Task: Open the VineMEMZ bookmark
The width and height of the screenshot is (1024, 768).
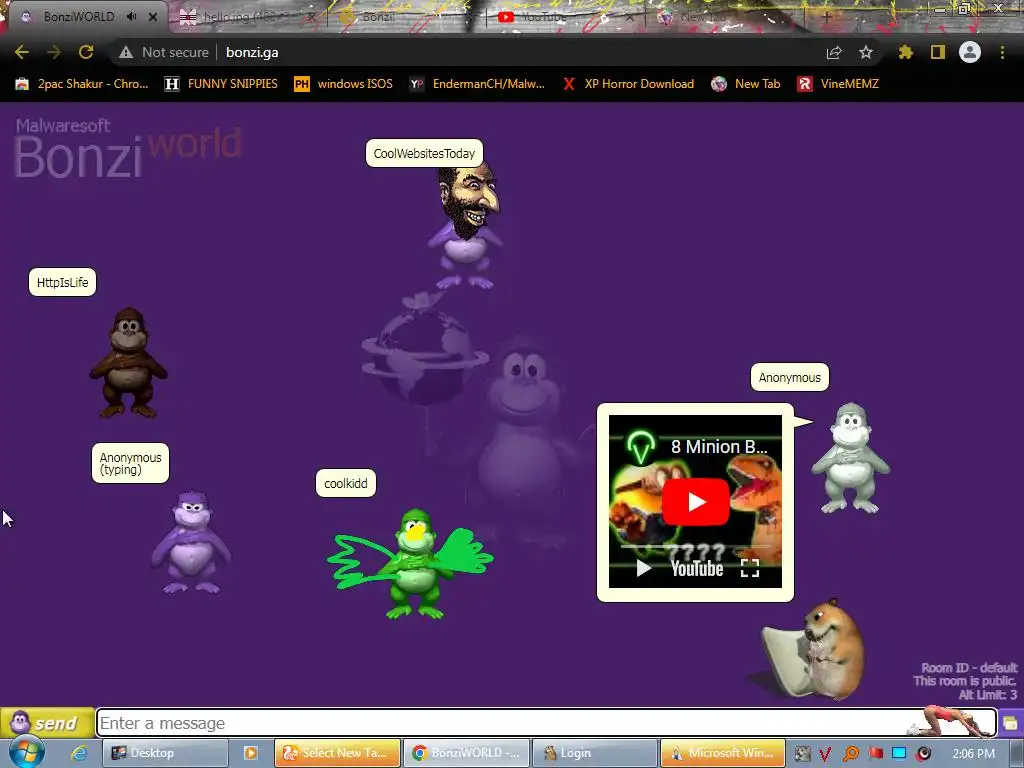Action: (x=838, y=84)
